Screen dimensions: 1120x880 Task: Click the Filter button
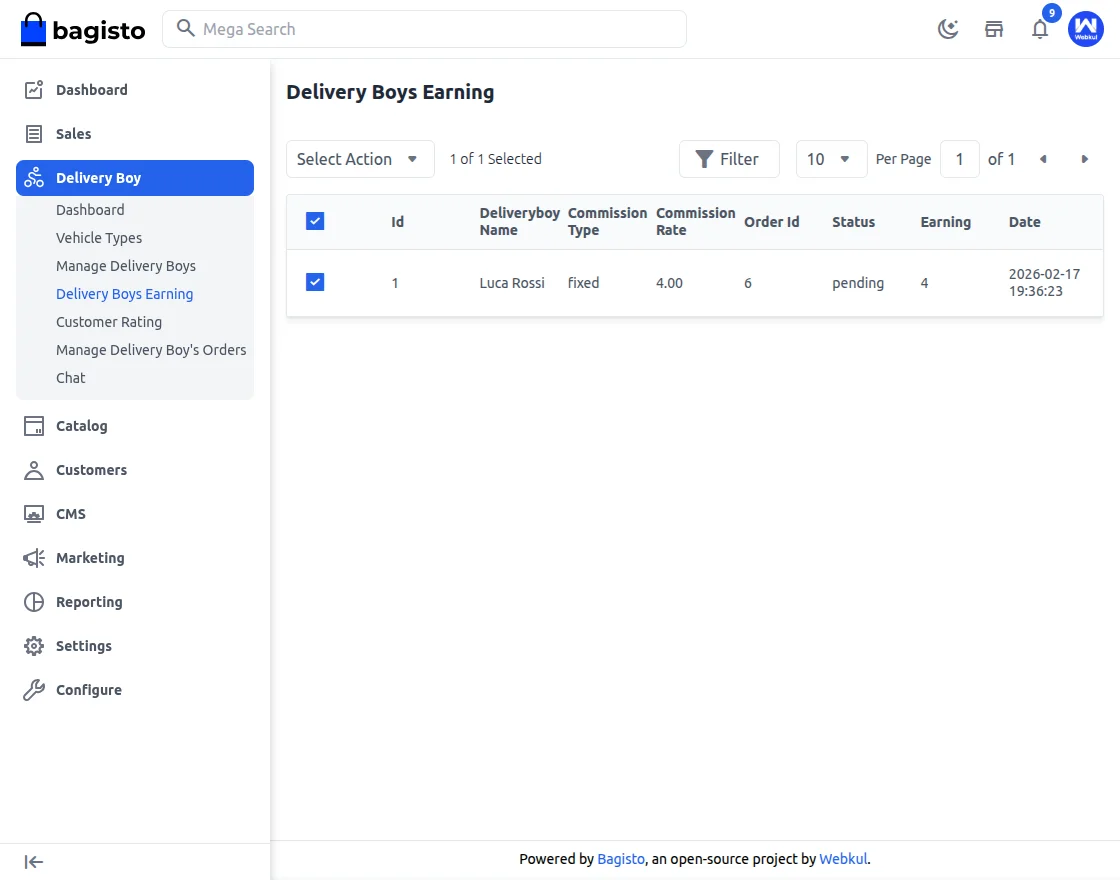point(729,159)
